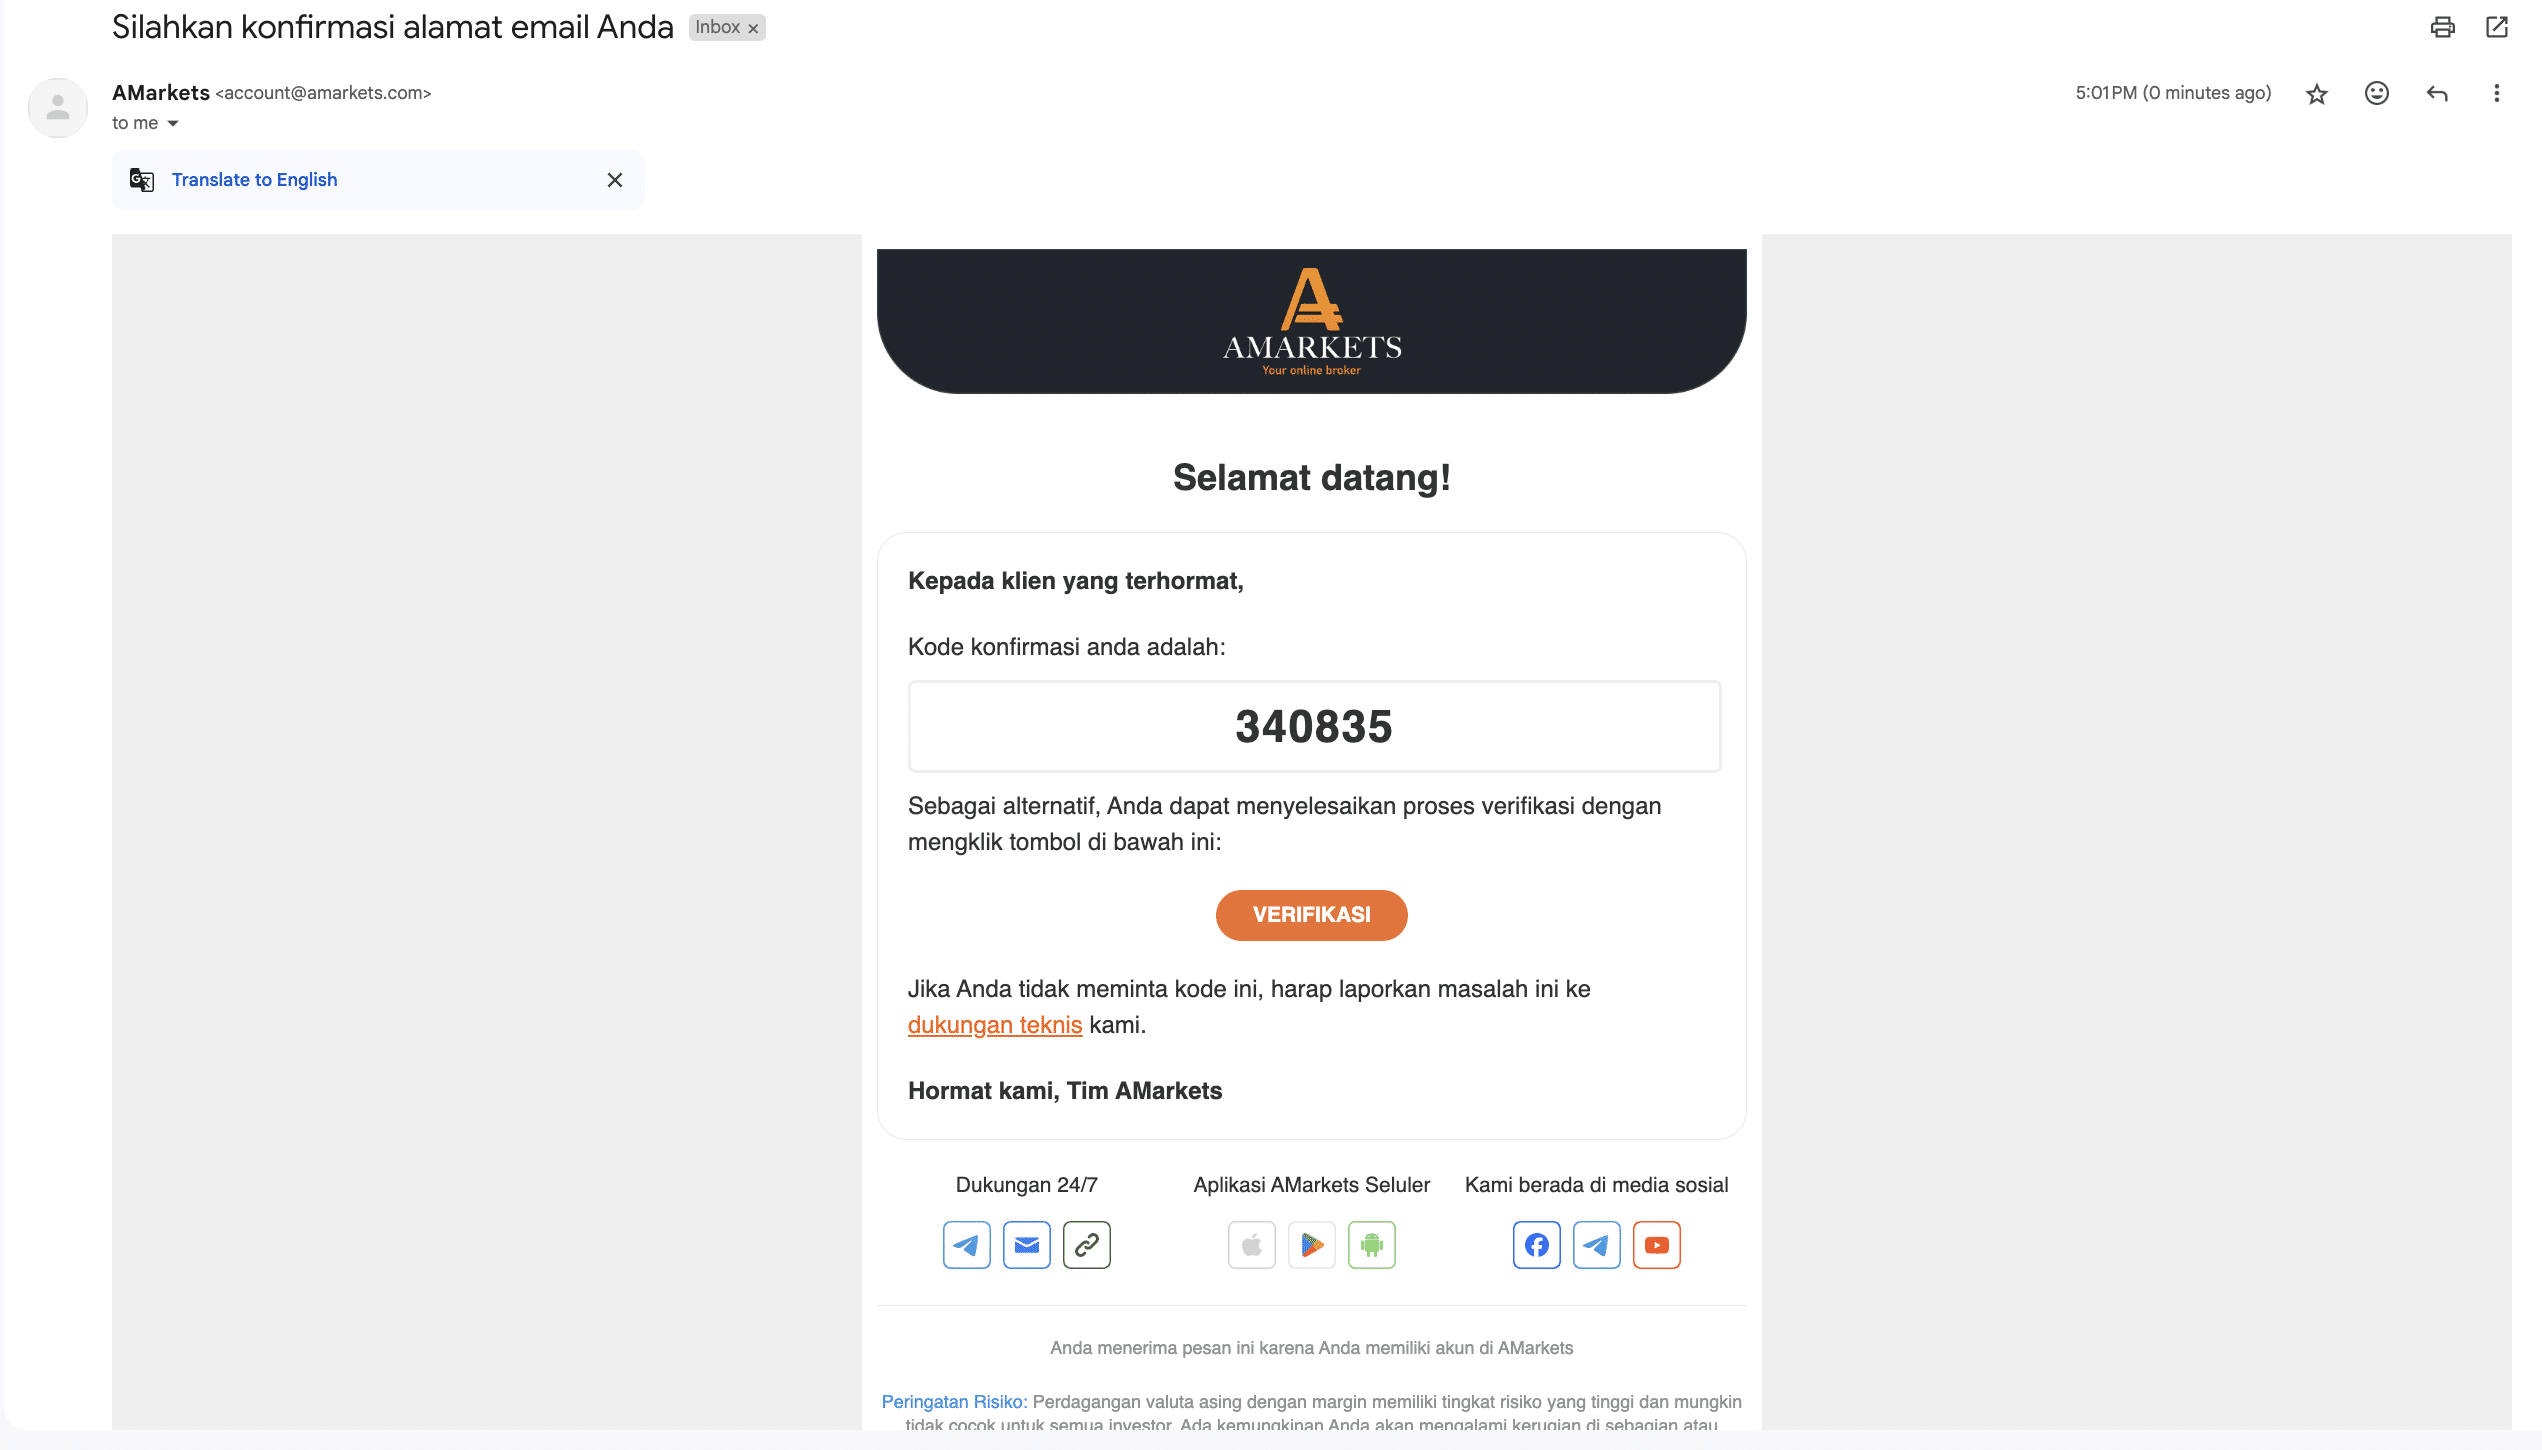Click the Telegram support icon
The height and width of the screenshot is (1450, 2542).
coord(967,1244)
